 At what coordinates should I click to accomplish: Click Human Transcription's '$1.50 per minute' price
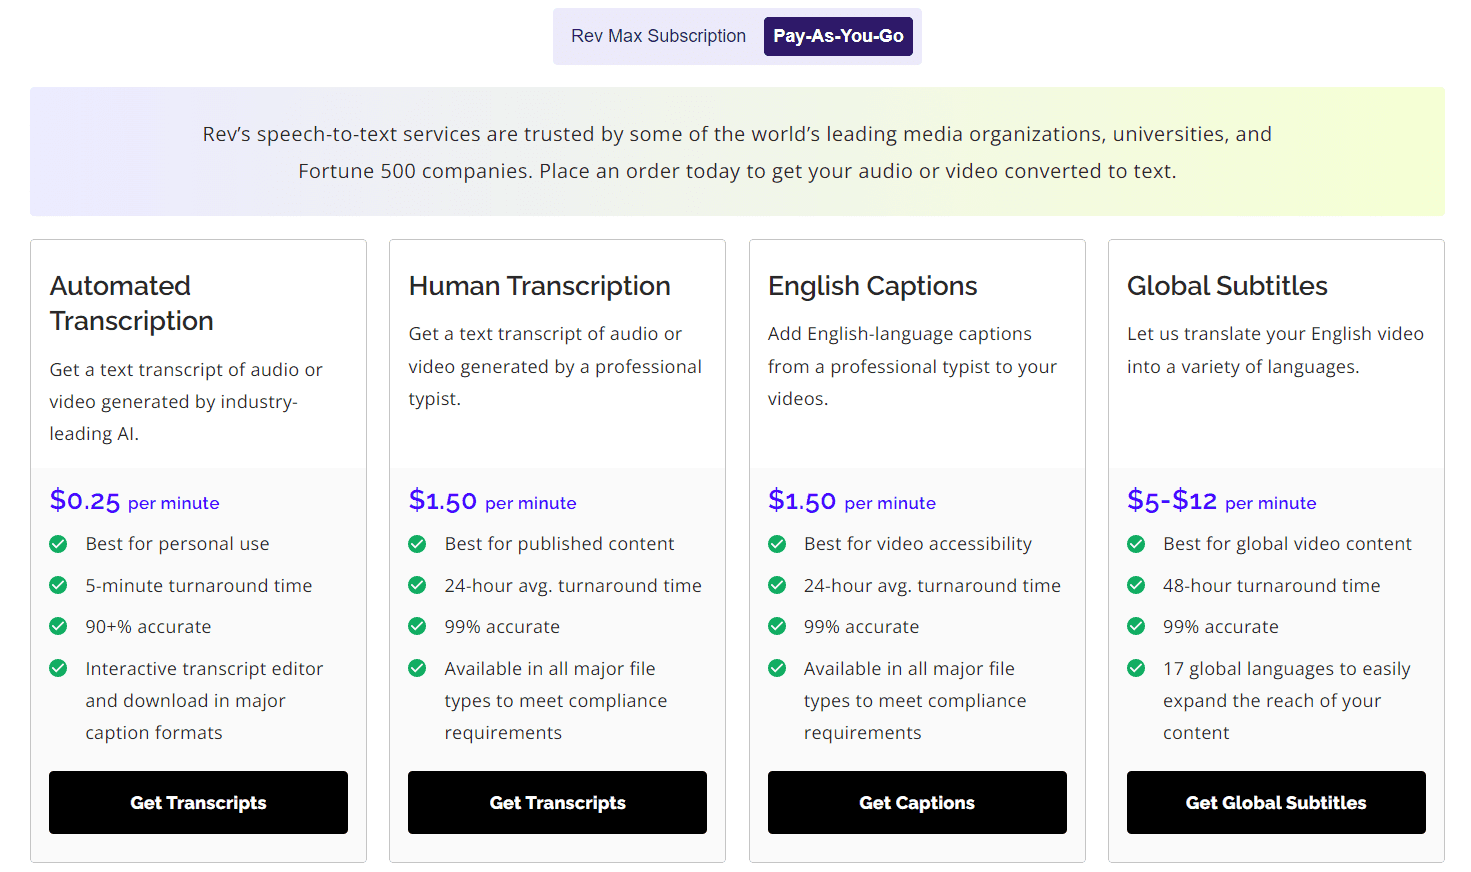coord(492,501)
